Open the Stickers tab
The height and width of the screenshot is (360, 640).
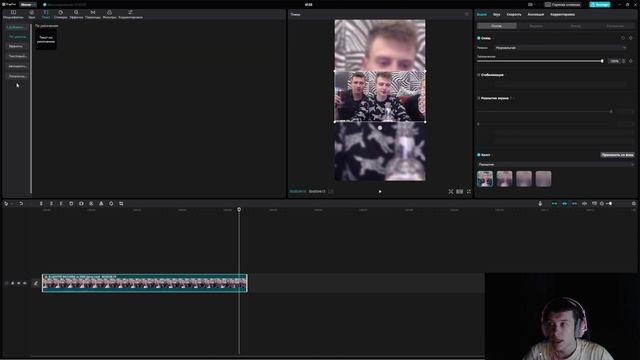pyautogui.click(x=60, y=14)
